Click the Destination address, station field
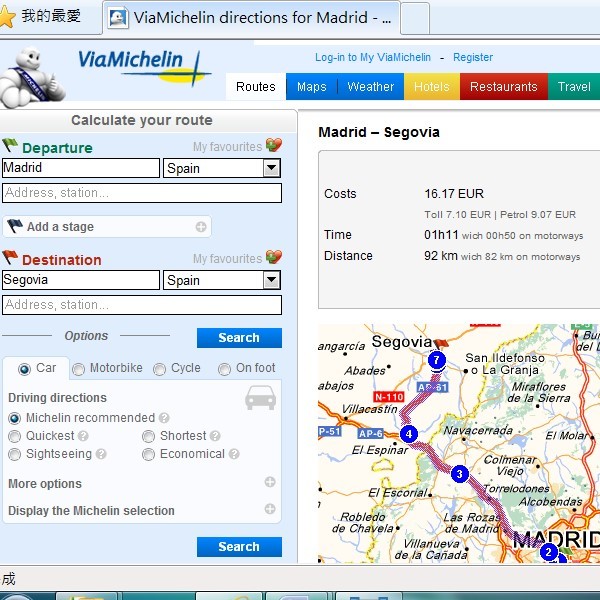 coord(142,305)
